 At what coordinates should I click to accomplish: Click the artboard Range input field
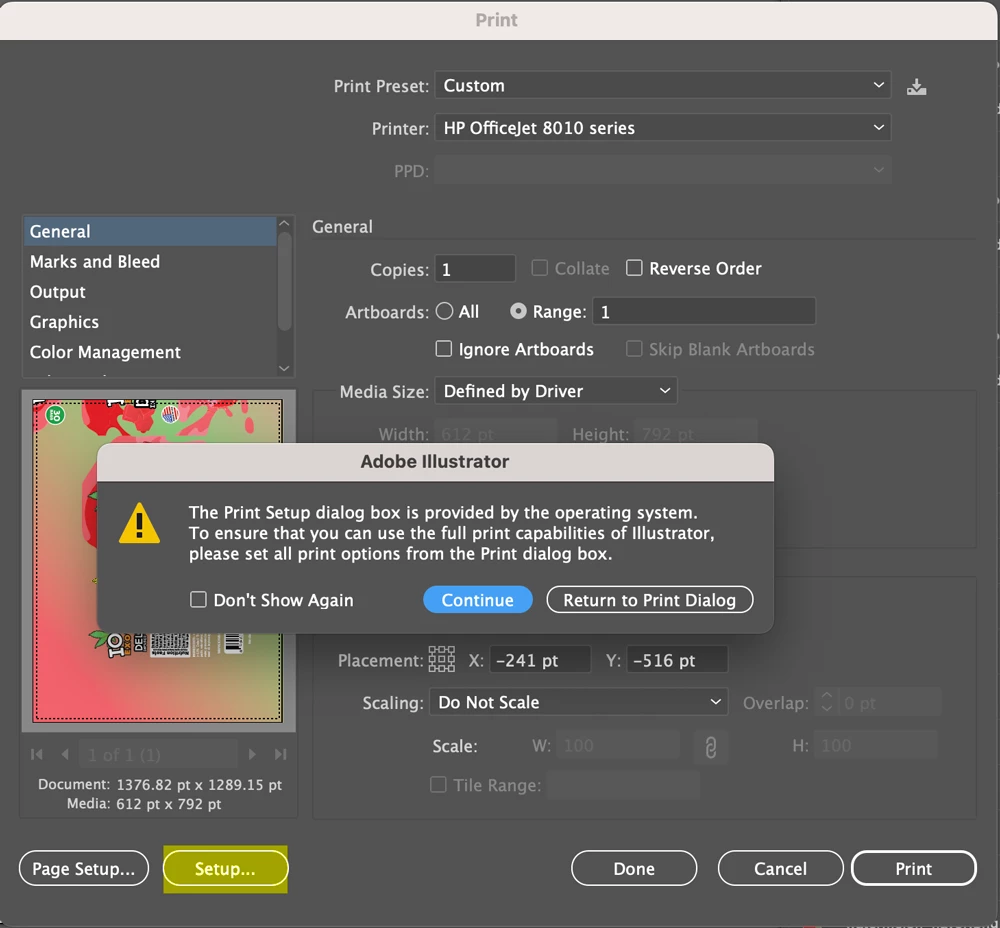tap(704, 311)
